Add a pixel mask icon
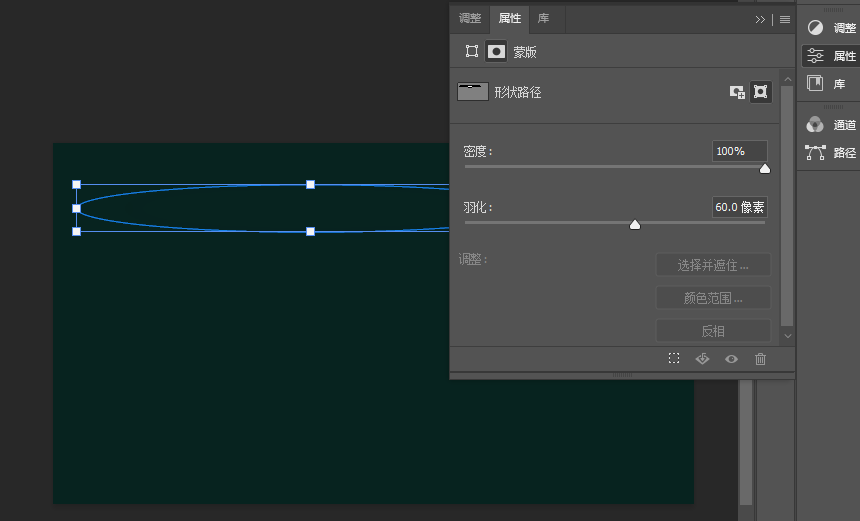This screenshot has height=521, width=860. (x=737, y=92)
